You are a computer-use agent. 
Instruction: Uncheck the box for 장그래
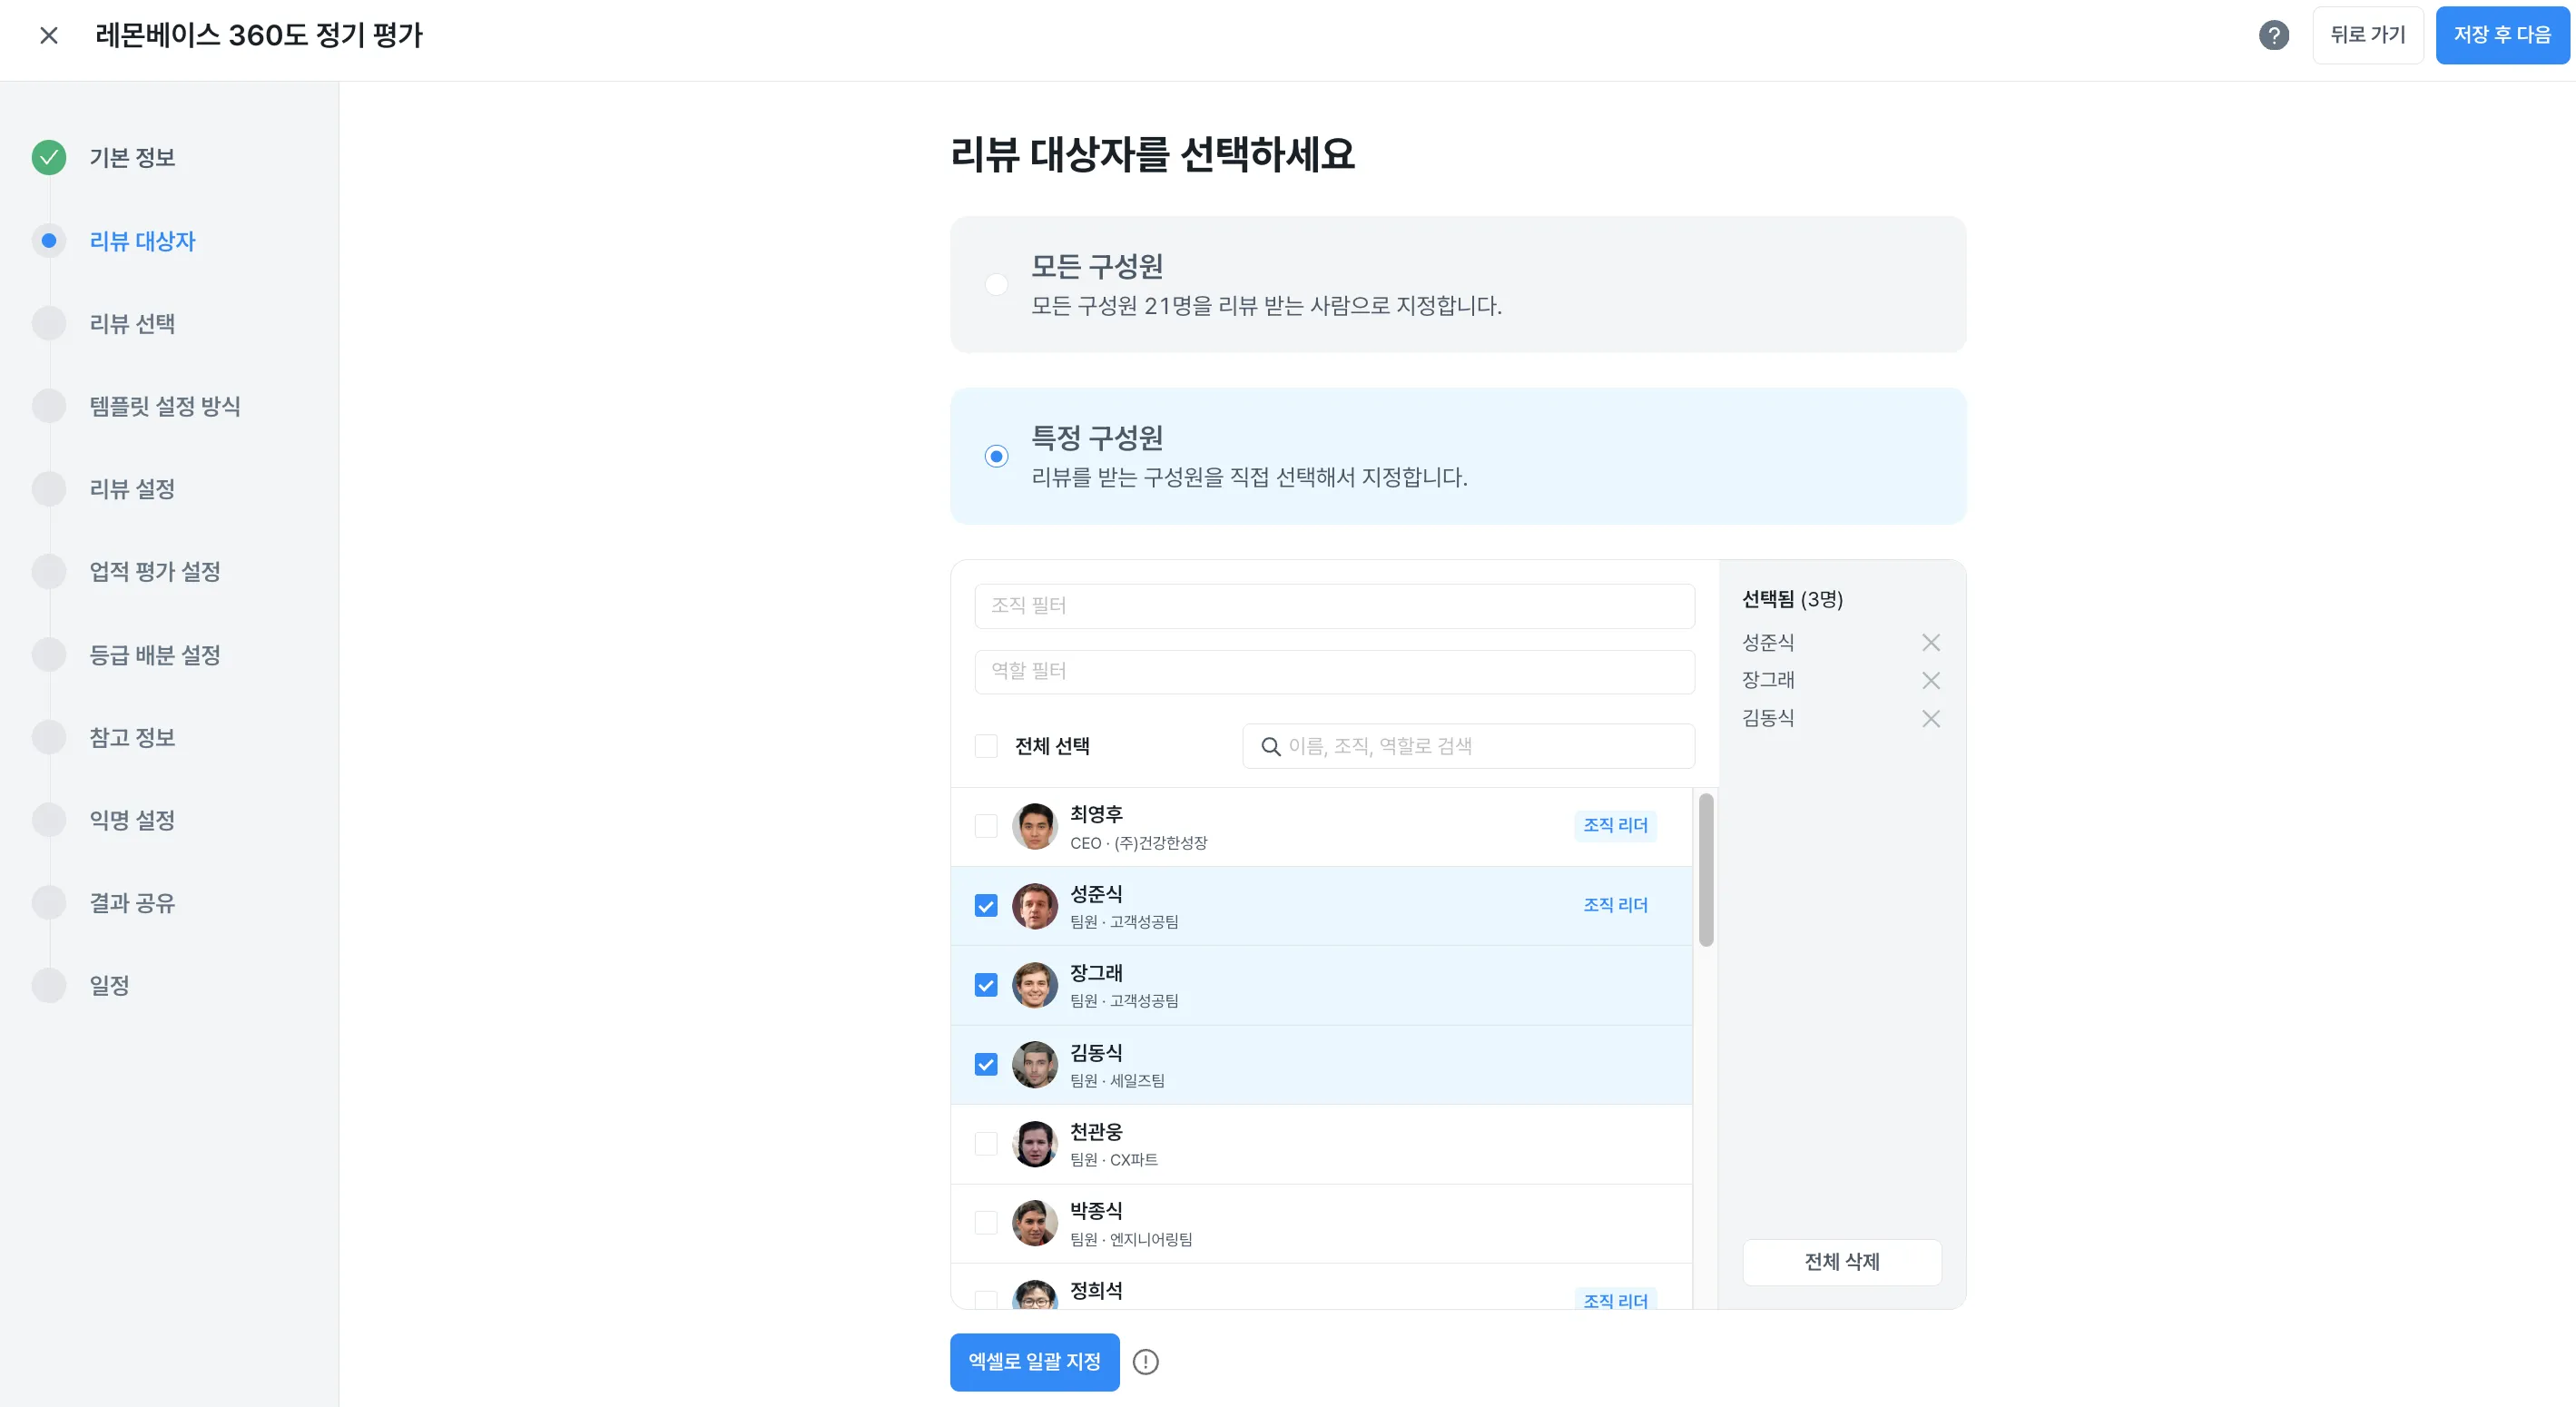[986, 985]
